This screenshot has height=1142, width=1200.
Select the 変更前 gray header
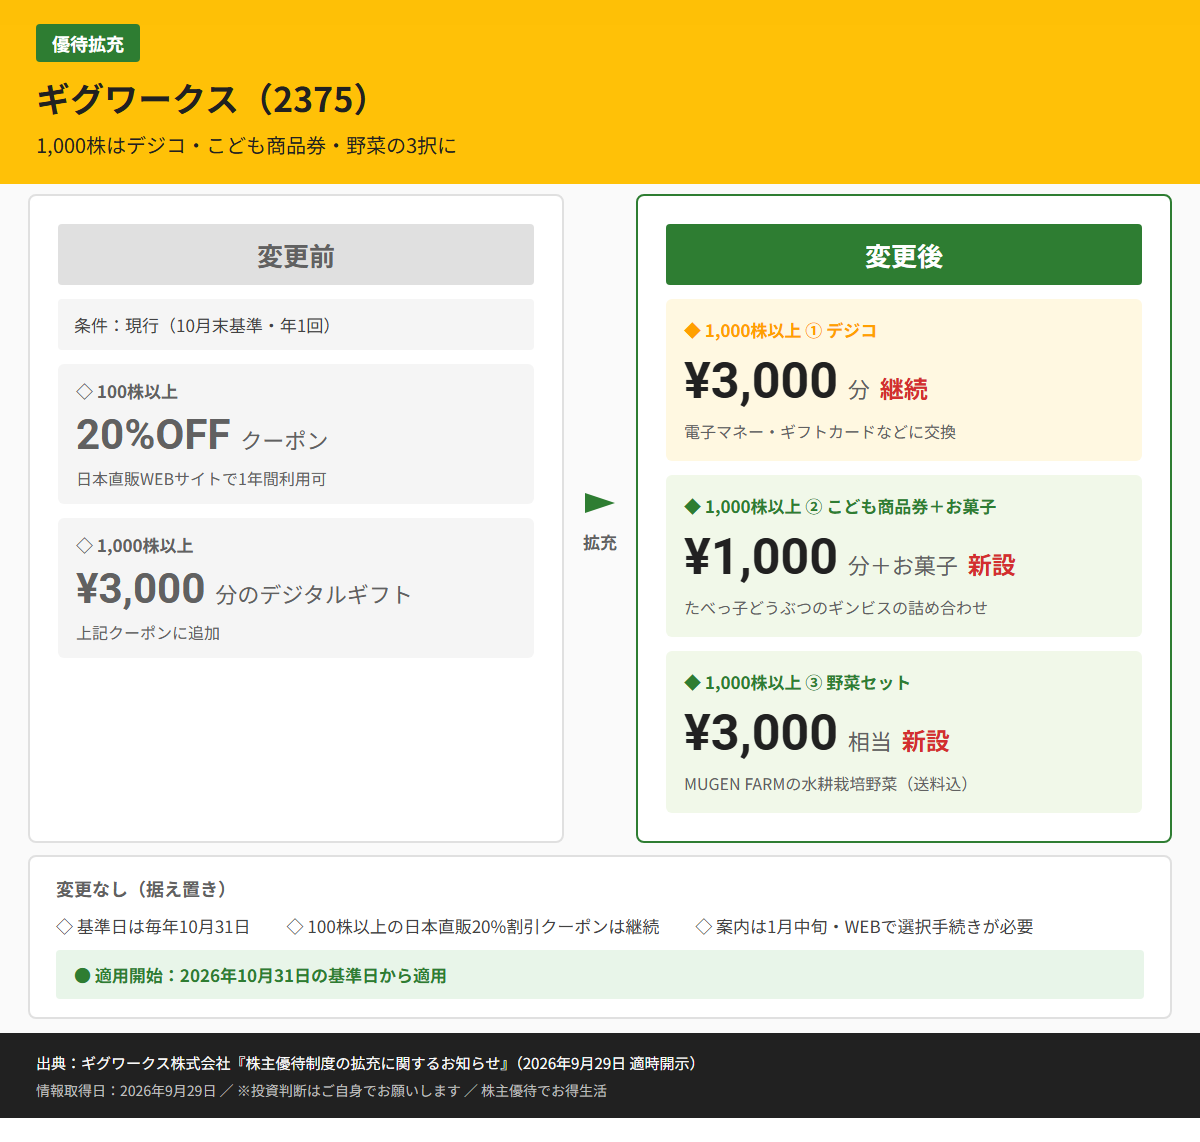tap(296, 255)
